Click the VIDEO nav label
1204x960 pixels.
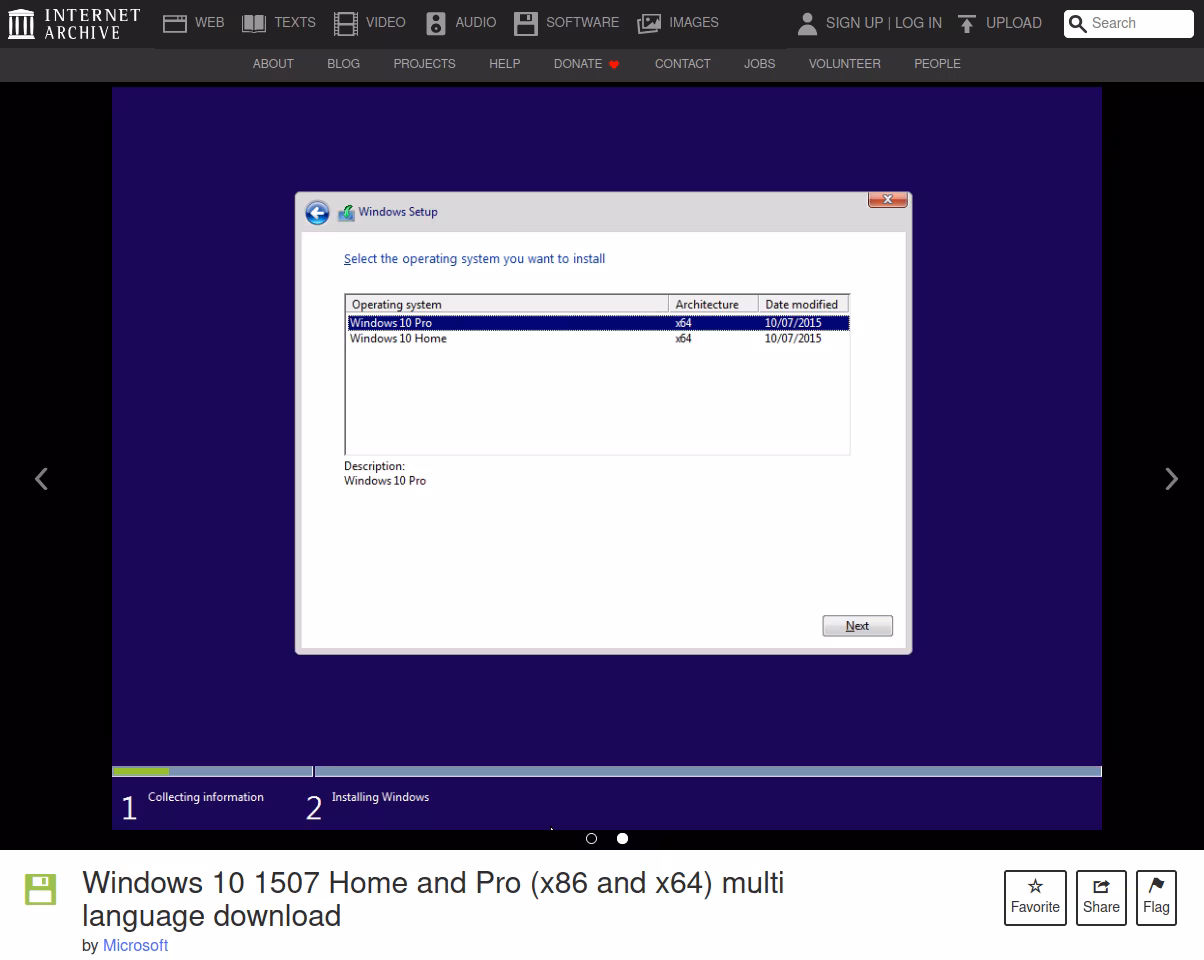[x=385, y=23]
